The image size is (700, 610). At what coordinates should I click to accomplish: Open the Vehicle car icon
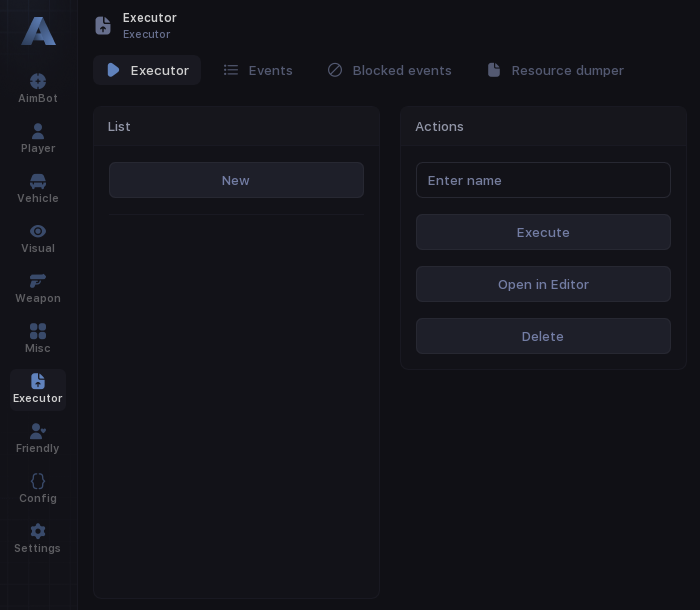[38, 181]
